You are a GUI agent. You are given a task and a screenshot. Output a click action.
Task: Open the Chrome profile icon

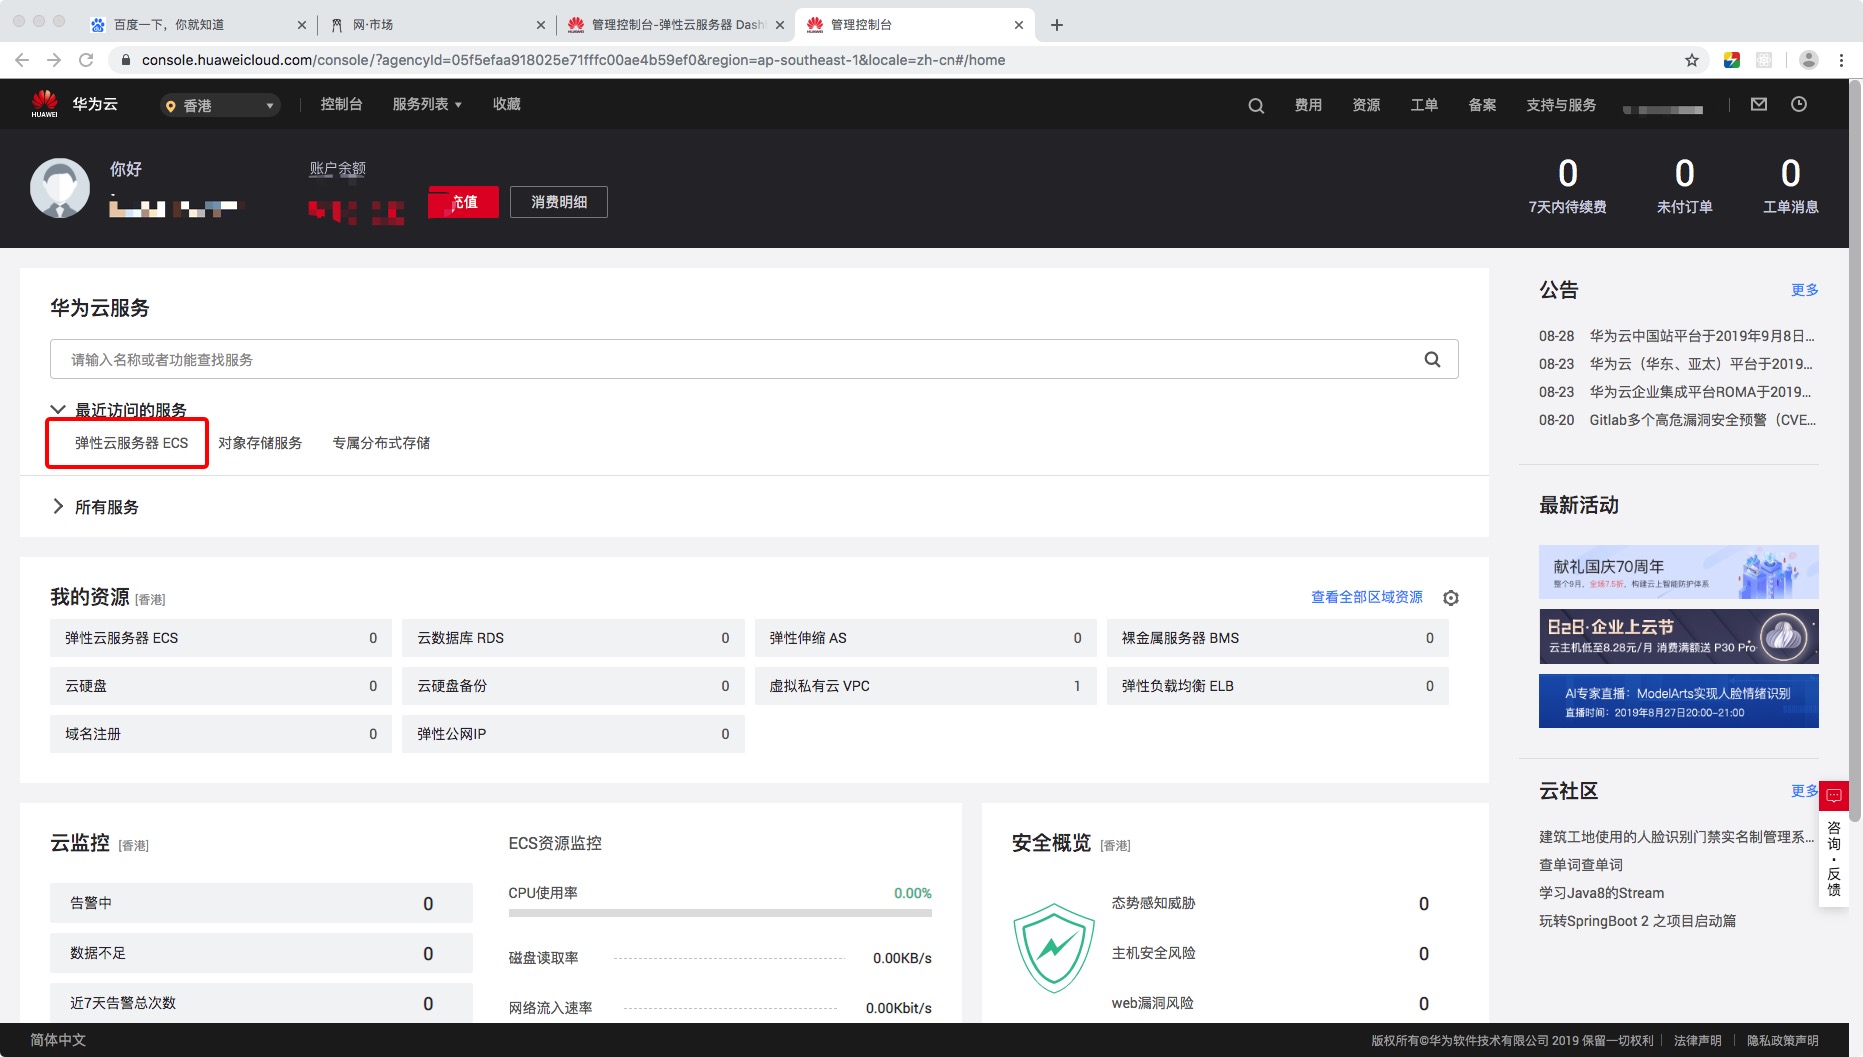[1809, 60]
